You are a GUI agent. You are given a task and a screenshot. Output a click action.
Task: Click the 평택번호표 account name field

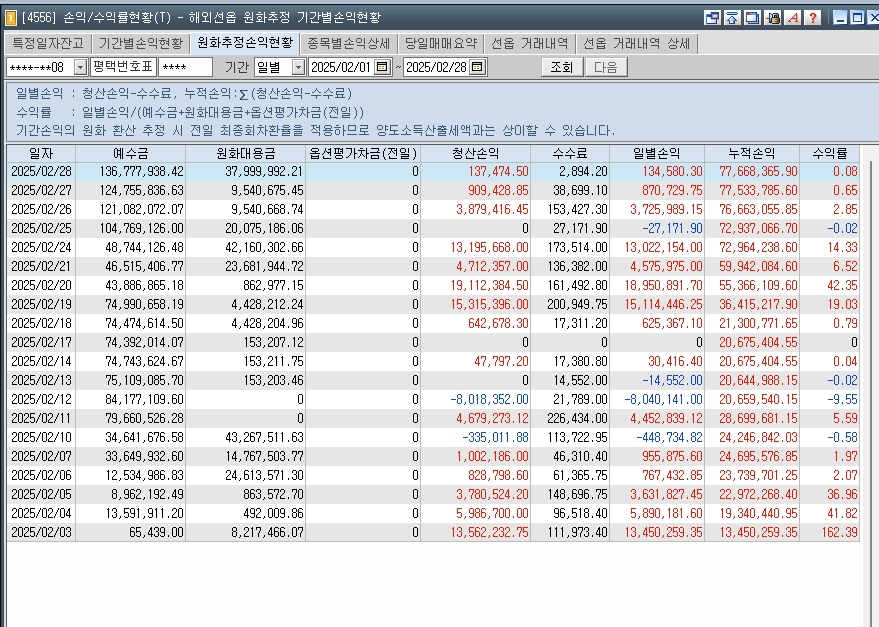123,67
